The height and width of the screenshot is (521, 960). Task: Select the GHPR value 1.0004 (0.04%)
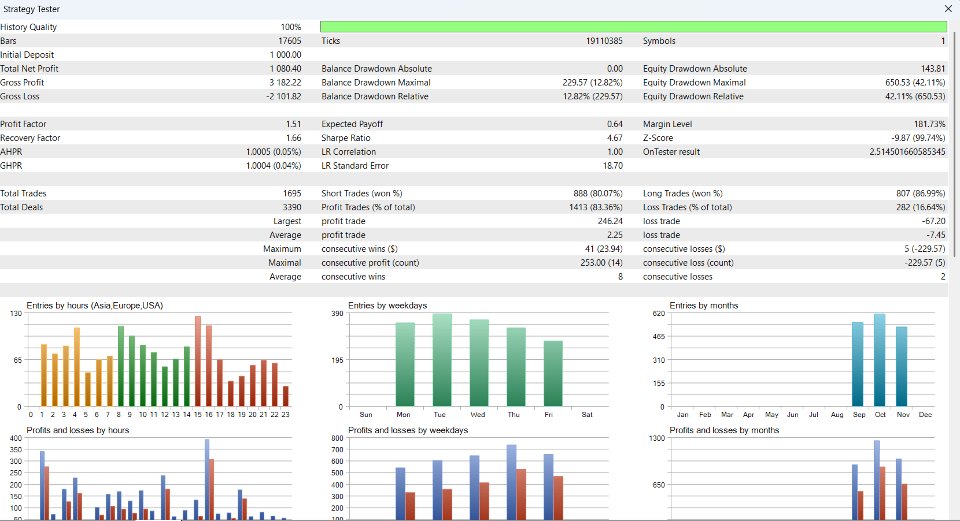point(274,166)
